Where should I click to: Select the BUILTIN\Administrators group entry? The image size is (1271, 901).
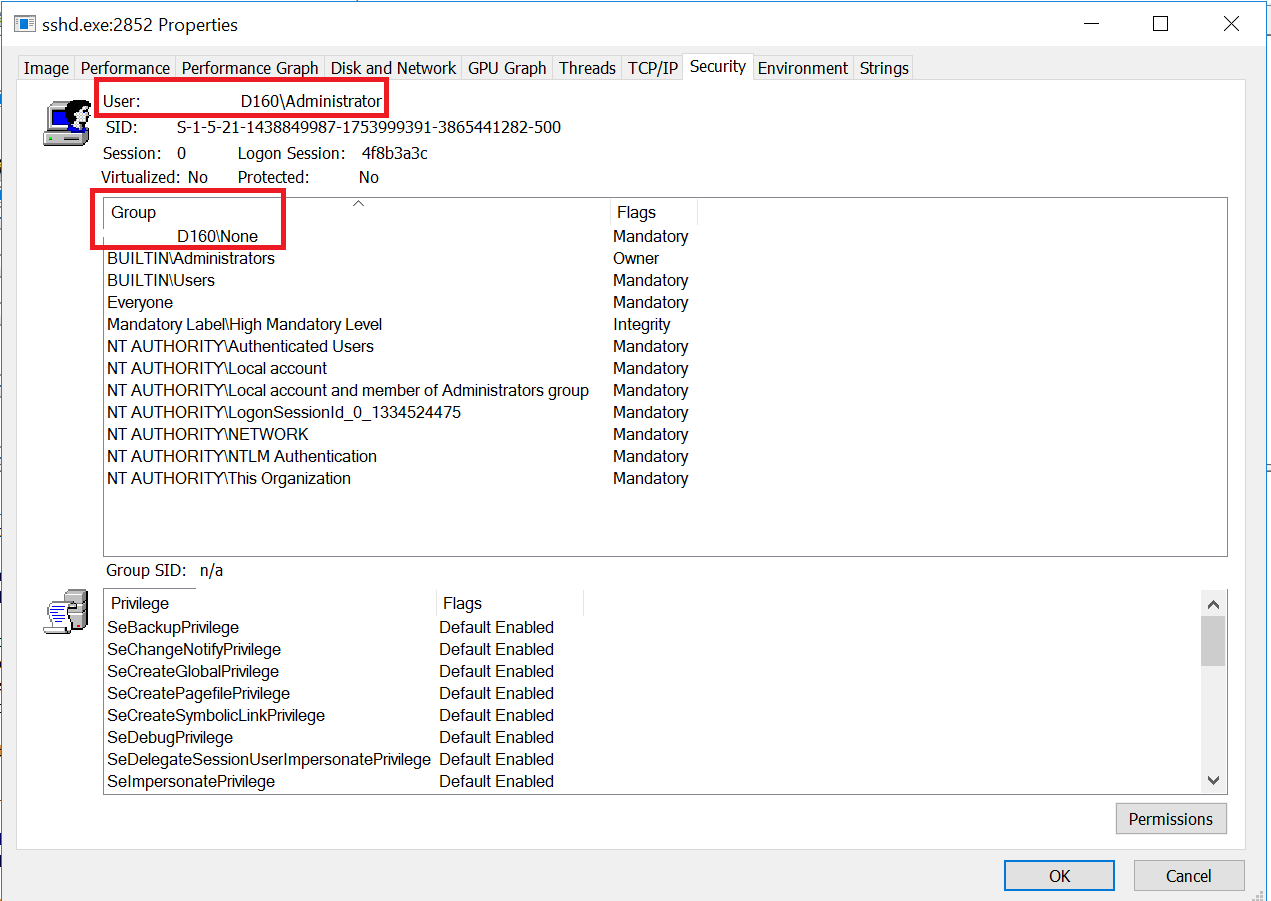tap(190, 258)
